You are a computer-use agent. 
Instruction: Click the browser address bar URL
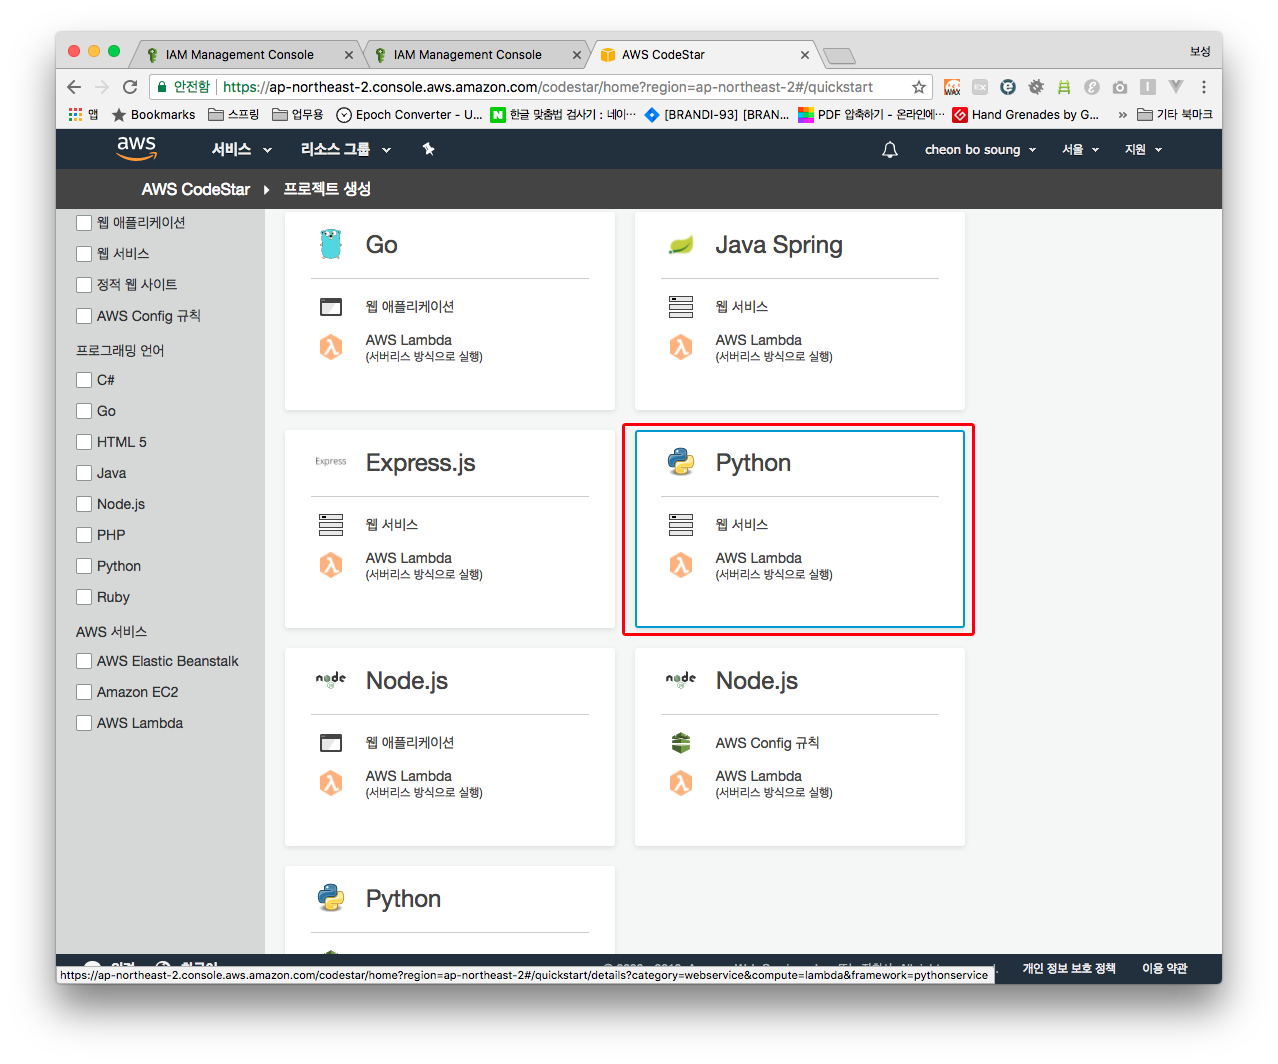click(547, 87)
